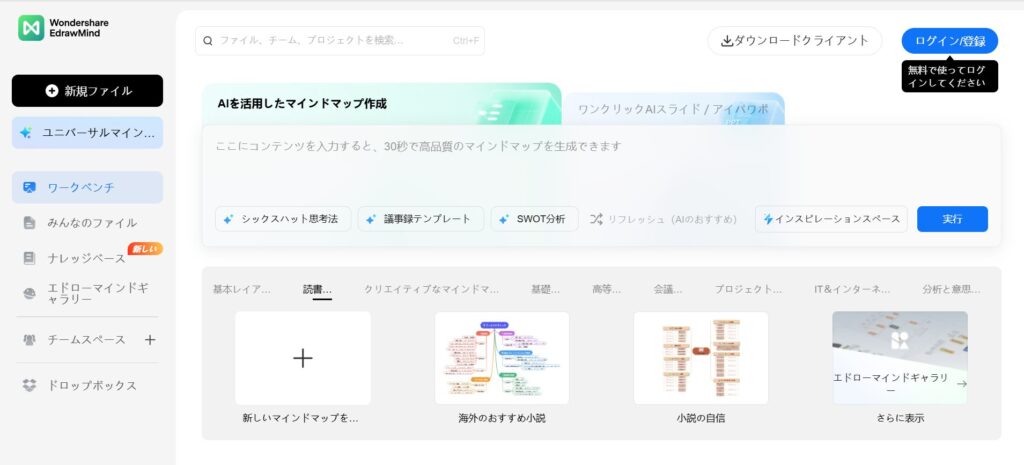Viewport: 1024px width, 465px height.
Task: Click the 新しいマインドマップを… label
Action: tap(300, 419)
